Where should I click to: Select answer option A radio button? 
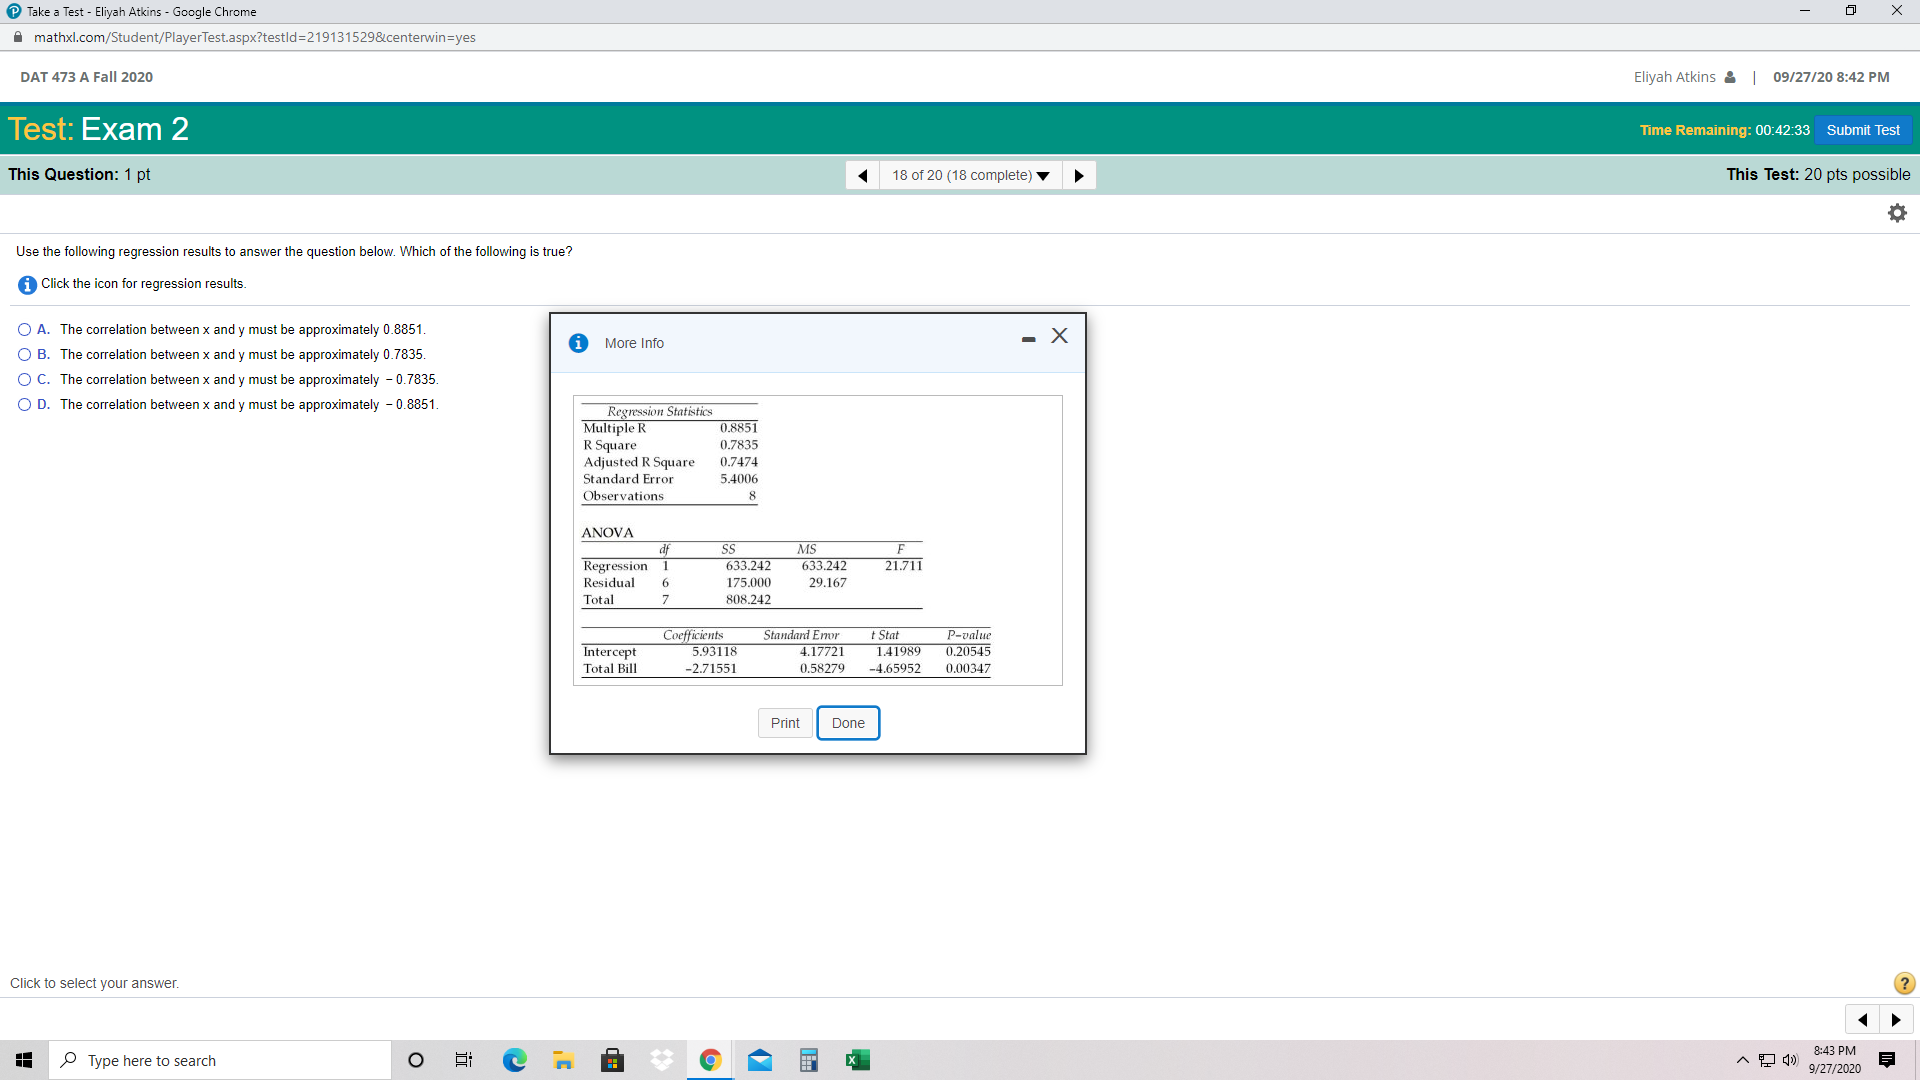coord(24,330)
